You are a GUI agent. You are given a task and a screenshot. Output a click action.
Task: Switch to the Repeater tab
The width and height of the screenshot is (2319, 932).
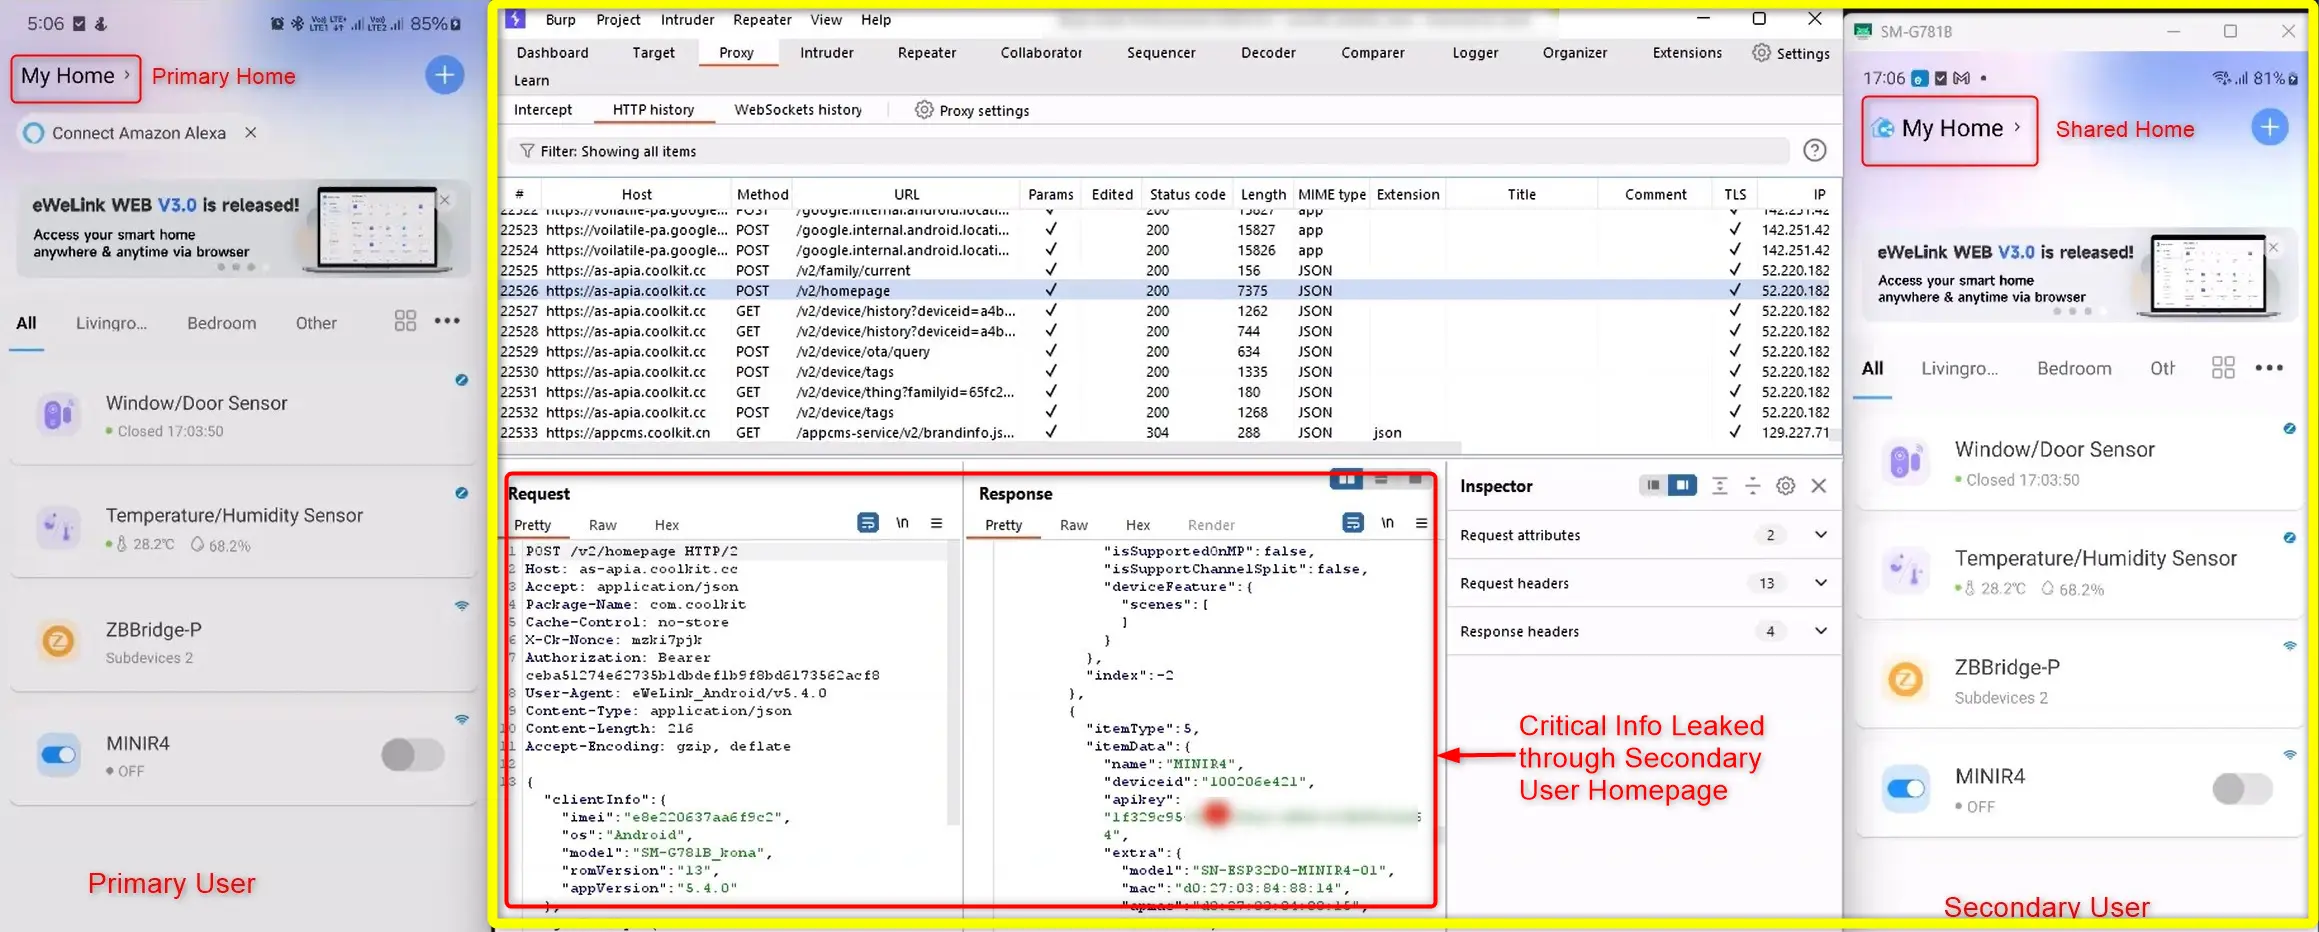(927, 53)
